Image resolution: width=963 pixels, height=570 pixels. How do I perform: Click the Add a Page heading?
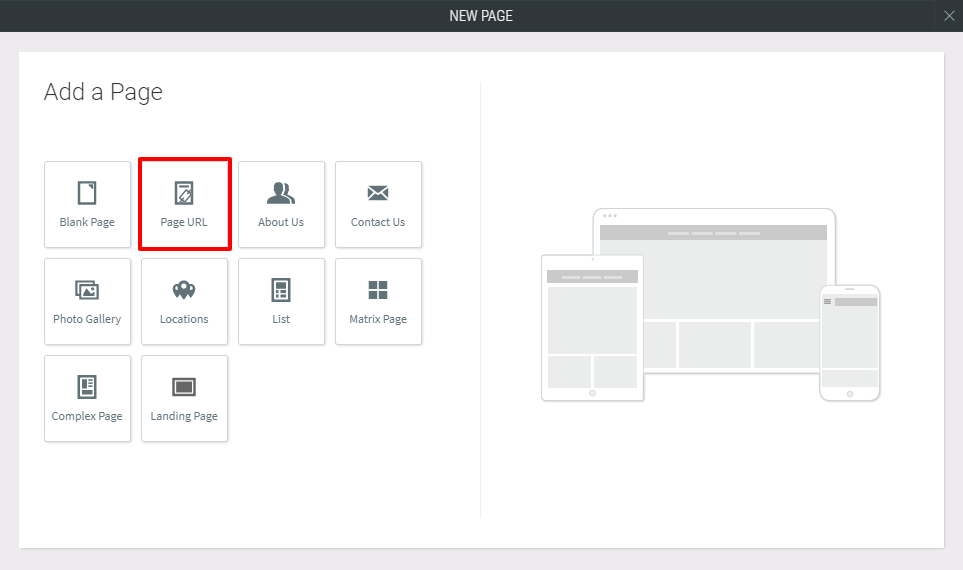(x=103, y=92)
